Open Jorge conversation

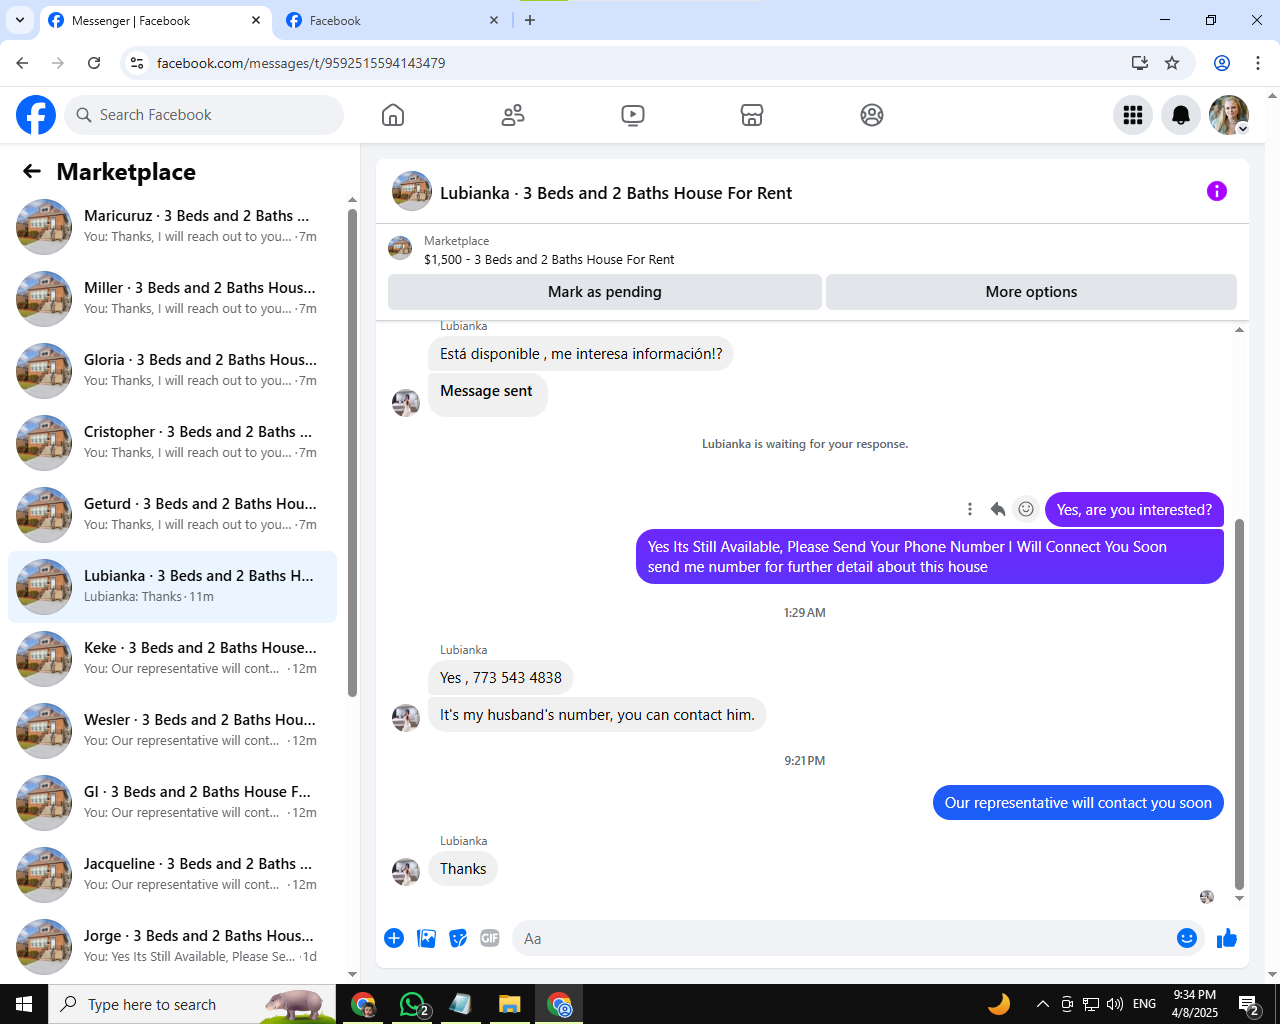click(172, 947)
